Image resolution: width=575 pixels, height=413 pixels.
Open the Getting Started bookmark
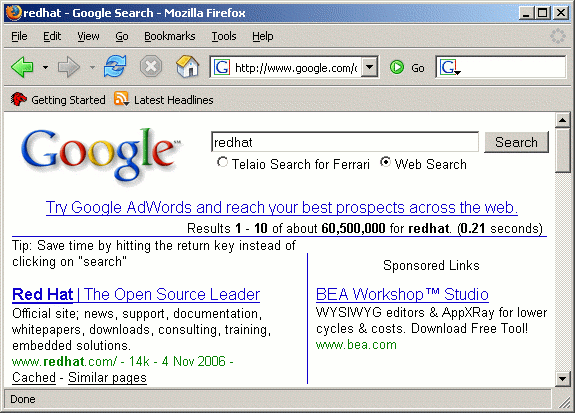[x=58, y=99]
